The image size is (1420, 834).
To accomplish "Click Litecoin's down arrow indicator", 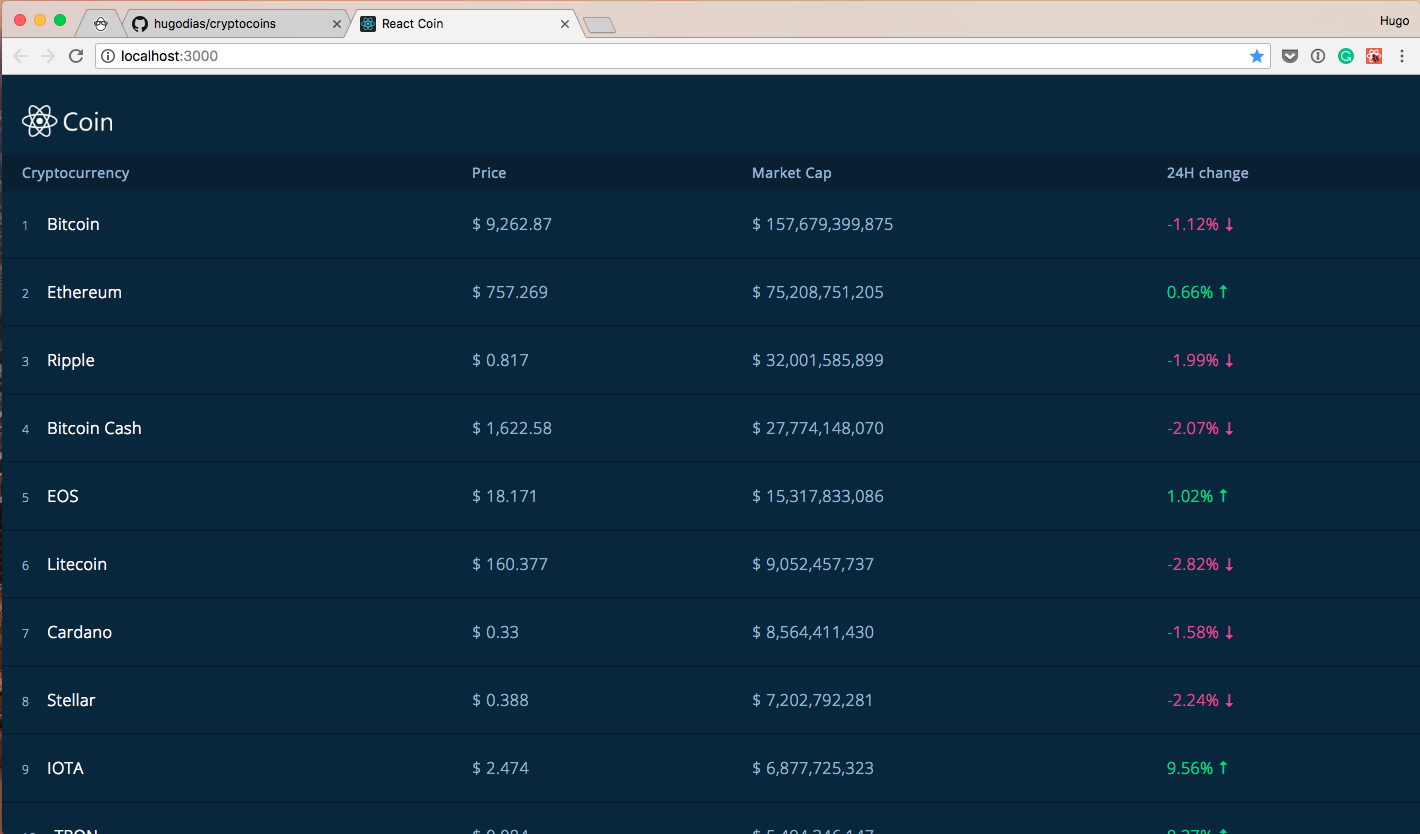I will point(1229,564).
